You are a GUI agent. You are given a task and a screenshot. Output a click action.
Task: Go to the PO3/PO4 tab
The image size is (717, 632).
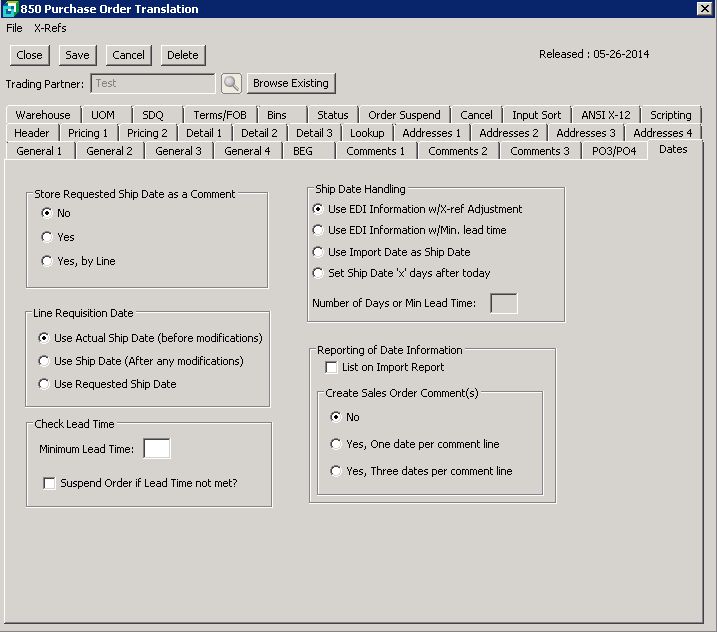click(x=614, y=151)
